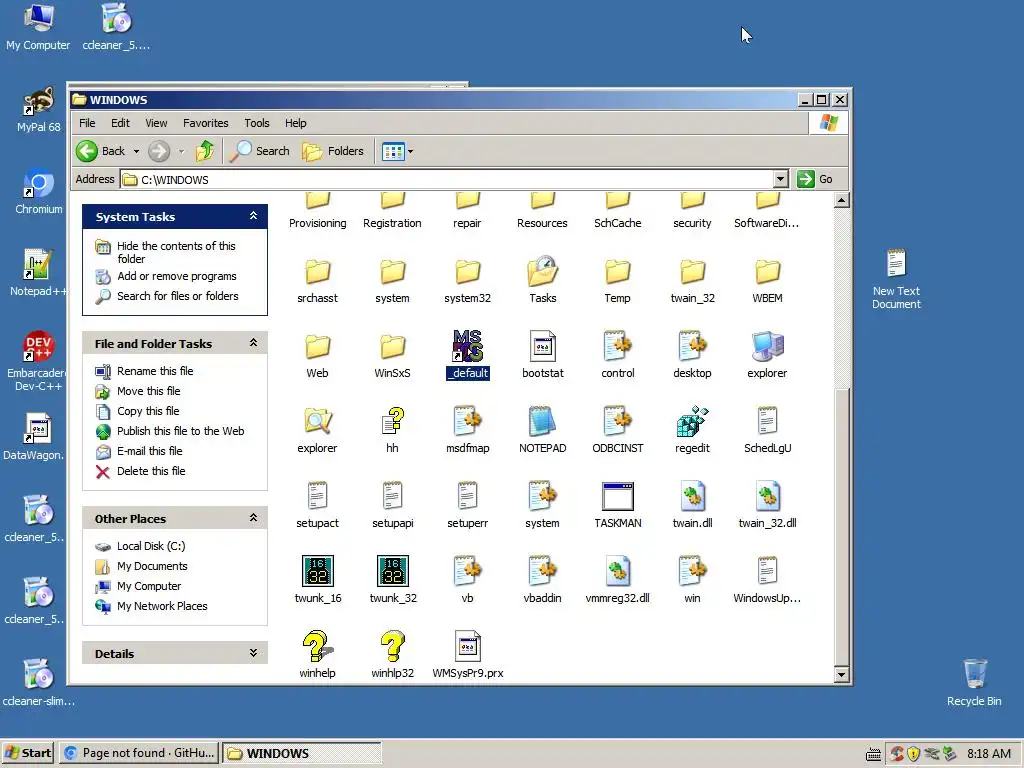Click Add or remove programs link

[x=176, y=276]
